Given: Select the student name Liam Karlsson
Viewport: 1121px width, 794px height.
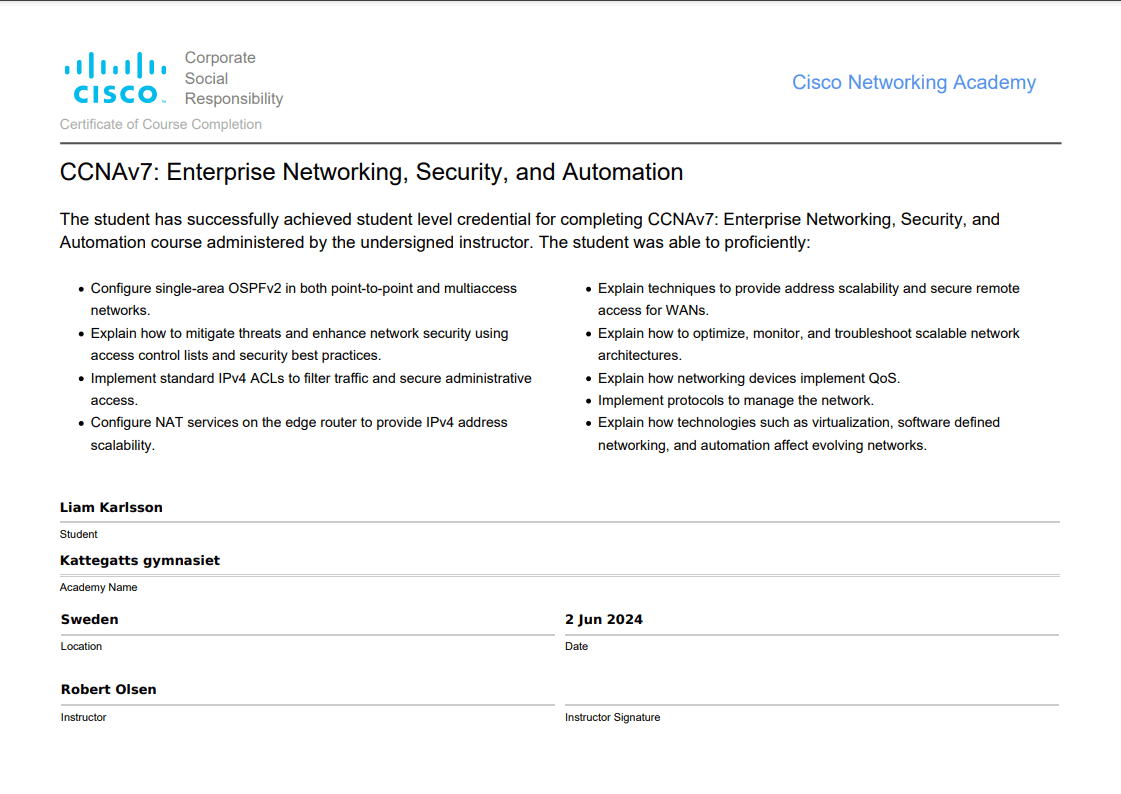Looking at the screenshot, I should (111, 507).
